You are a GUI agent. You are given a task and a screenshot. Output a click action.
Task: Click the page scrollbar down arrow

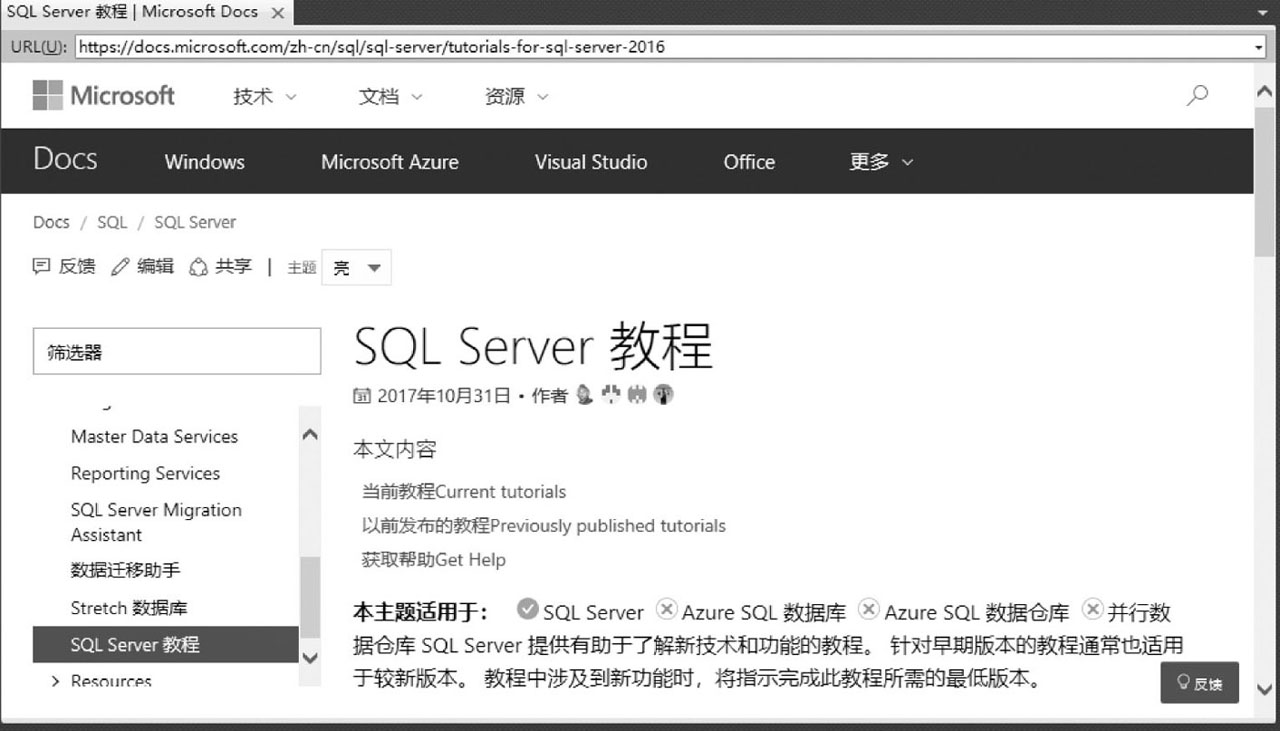1264,689
